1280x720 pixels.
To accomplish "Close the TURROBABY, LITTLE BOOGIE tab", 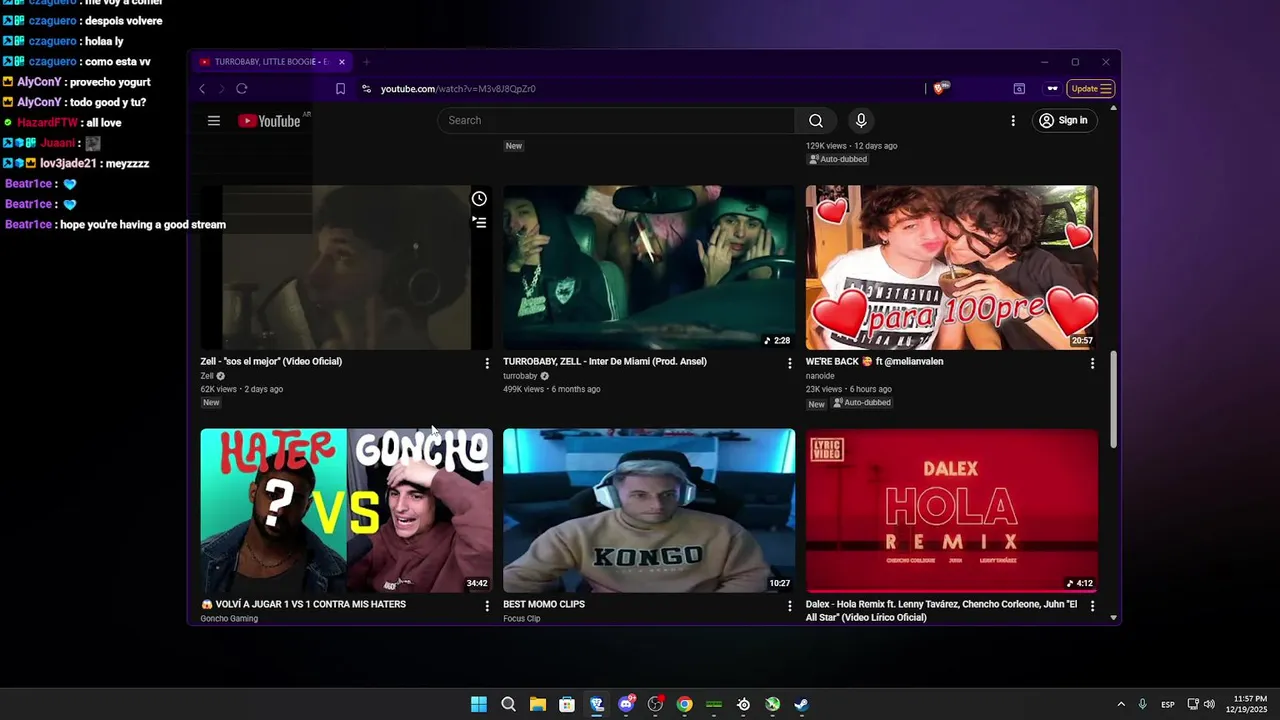I will click(341, 62).
